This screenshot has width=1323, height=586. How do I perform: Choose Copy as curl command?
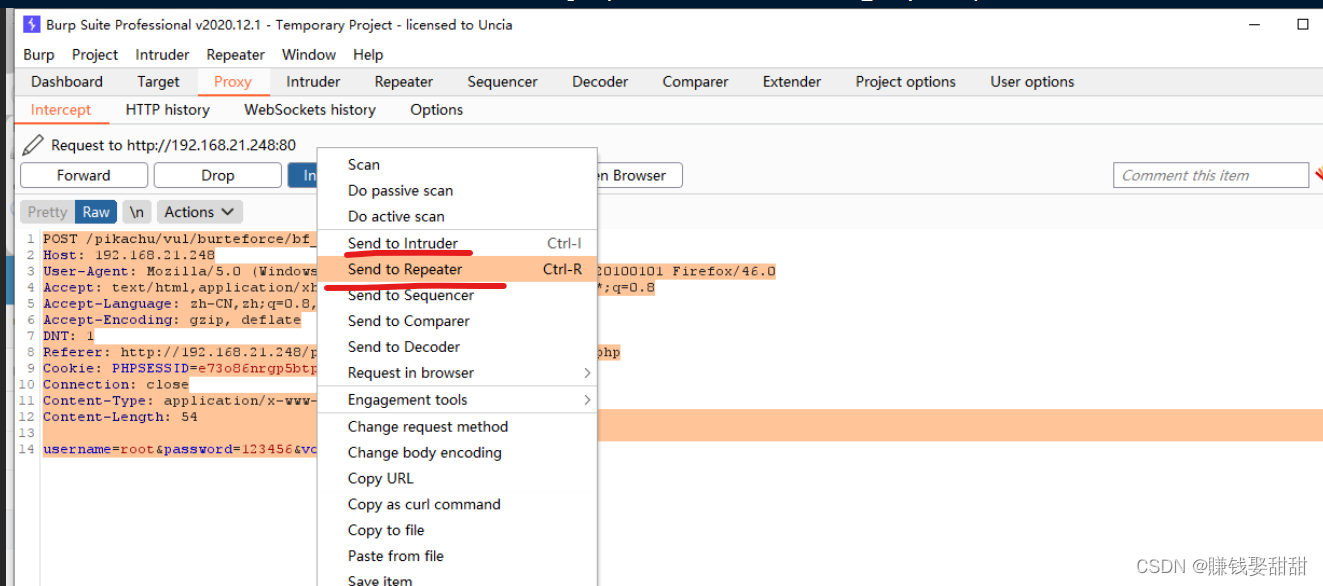[x=457, y=505]
